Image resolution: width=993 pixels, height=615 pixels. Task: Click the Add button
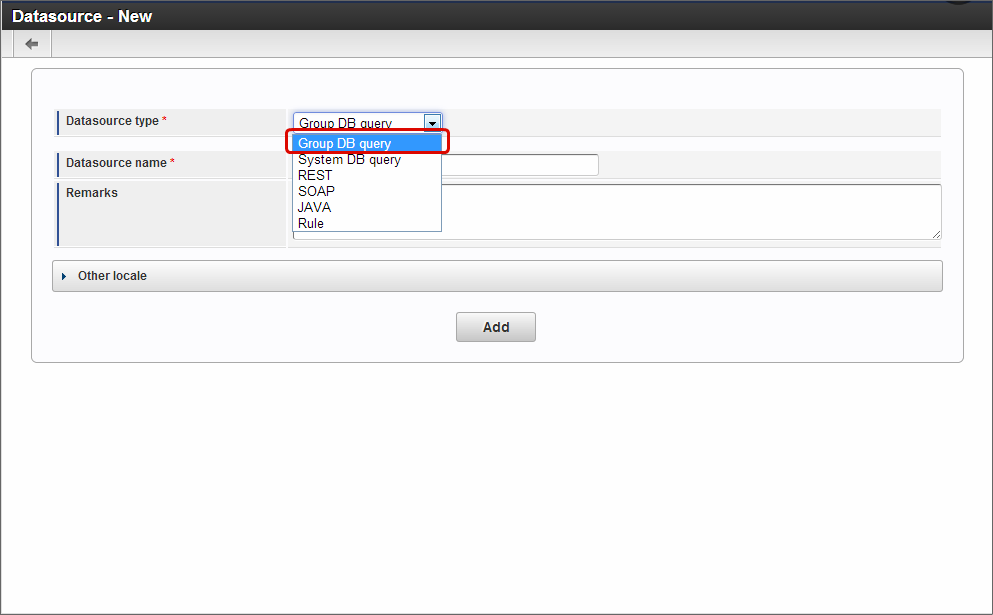click(496, 327)
